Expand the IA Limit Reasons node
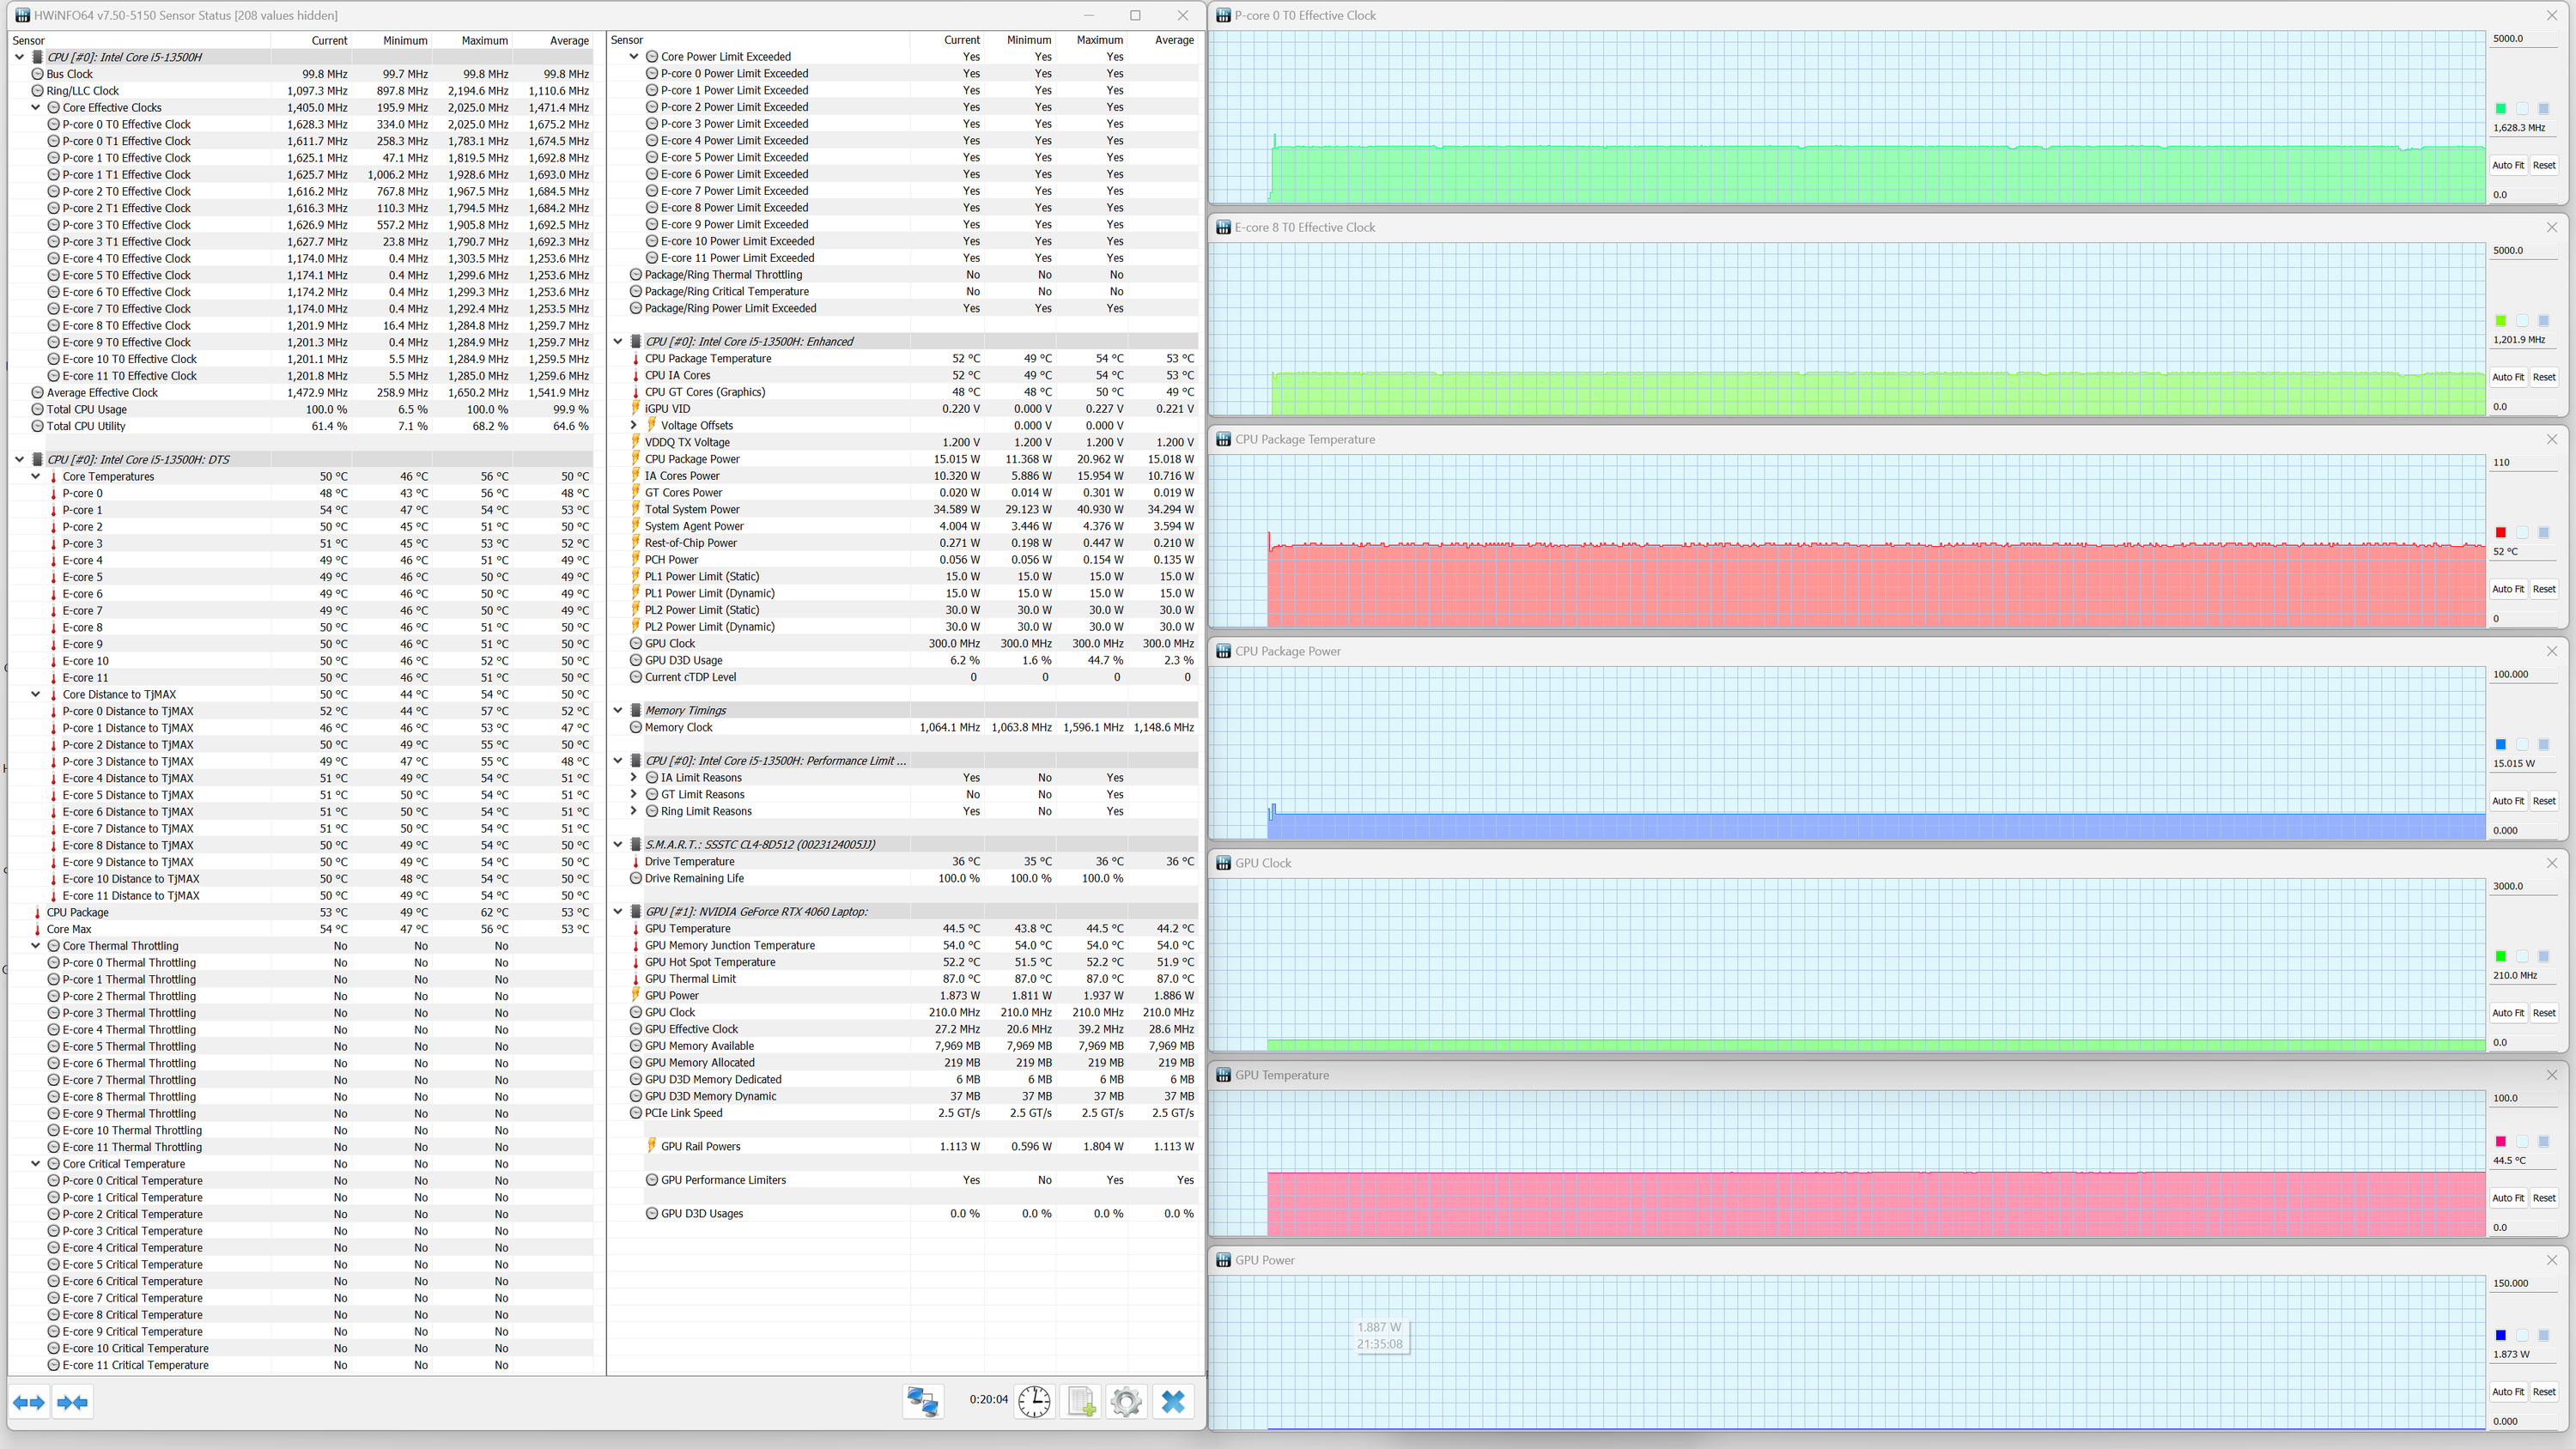 point(634,777)
